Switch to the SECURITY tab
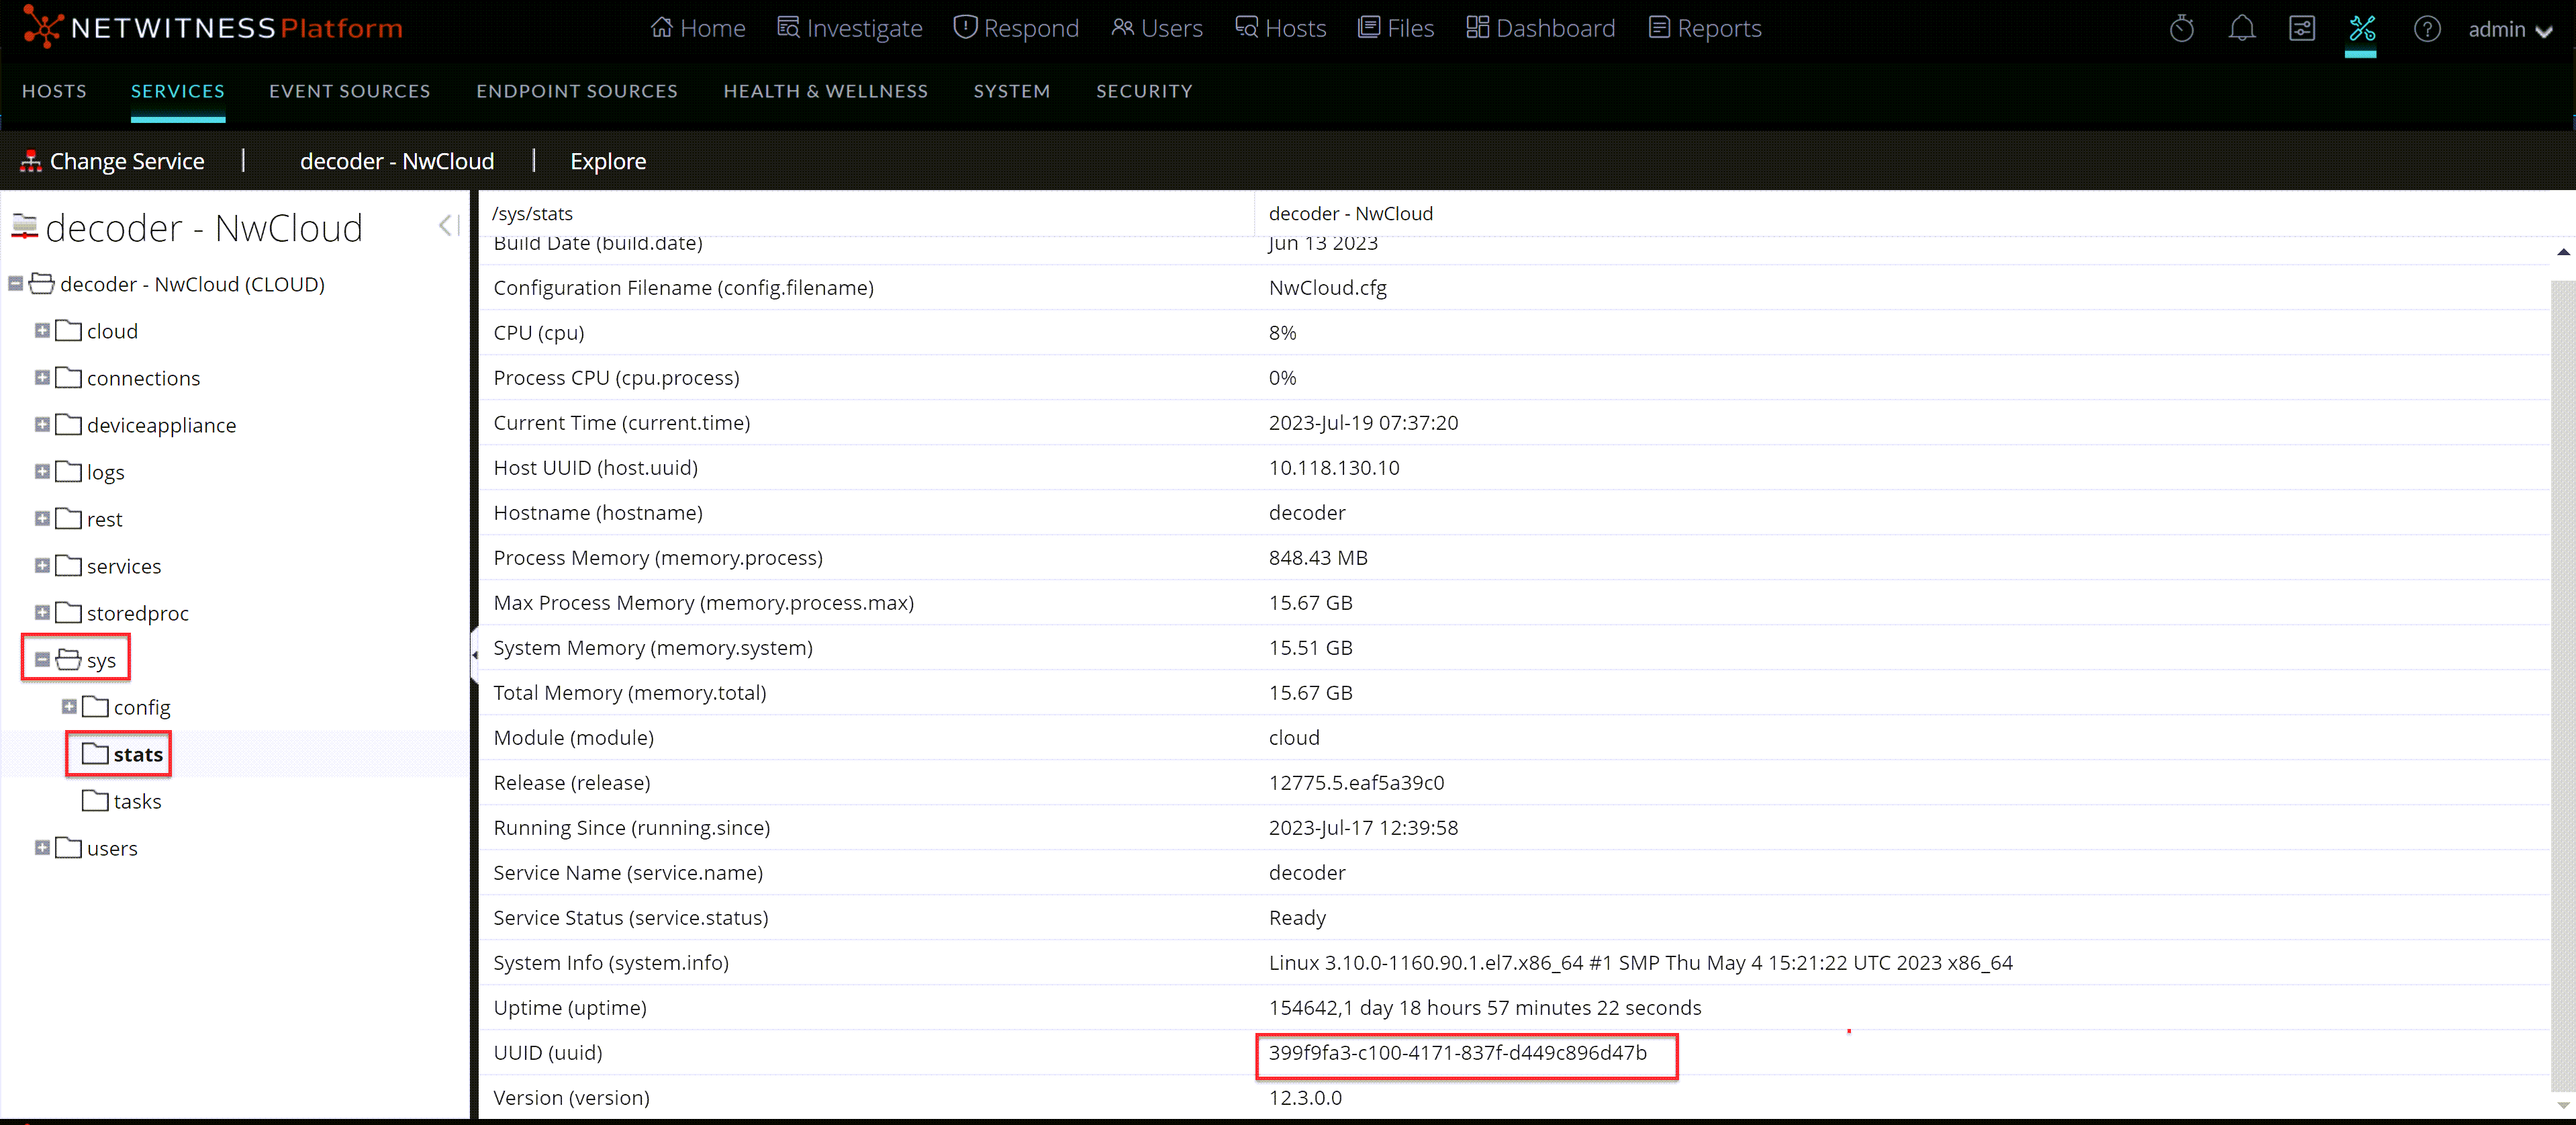Viewport: 2576px width, 1125px height. tap(1144, 91)
